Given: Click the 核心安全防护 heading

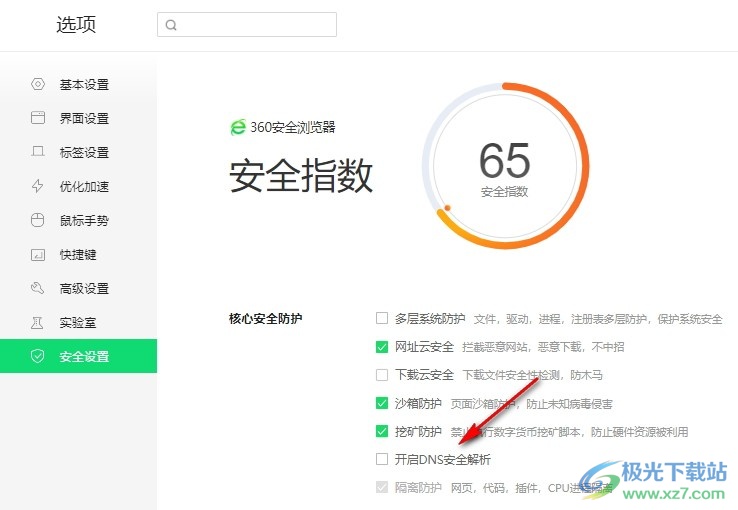Looking at the screenshot, I should pos(265,319).
